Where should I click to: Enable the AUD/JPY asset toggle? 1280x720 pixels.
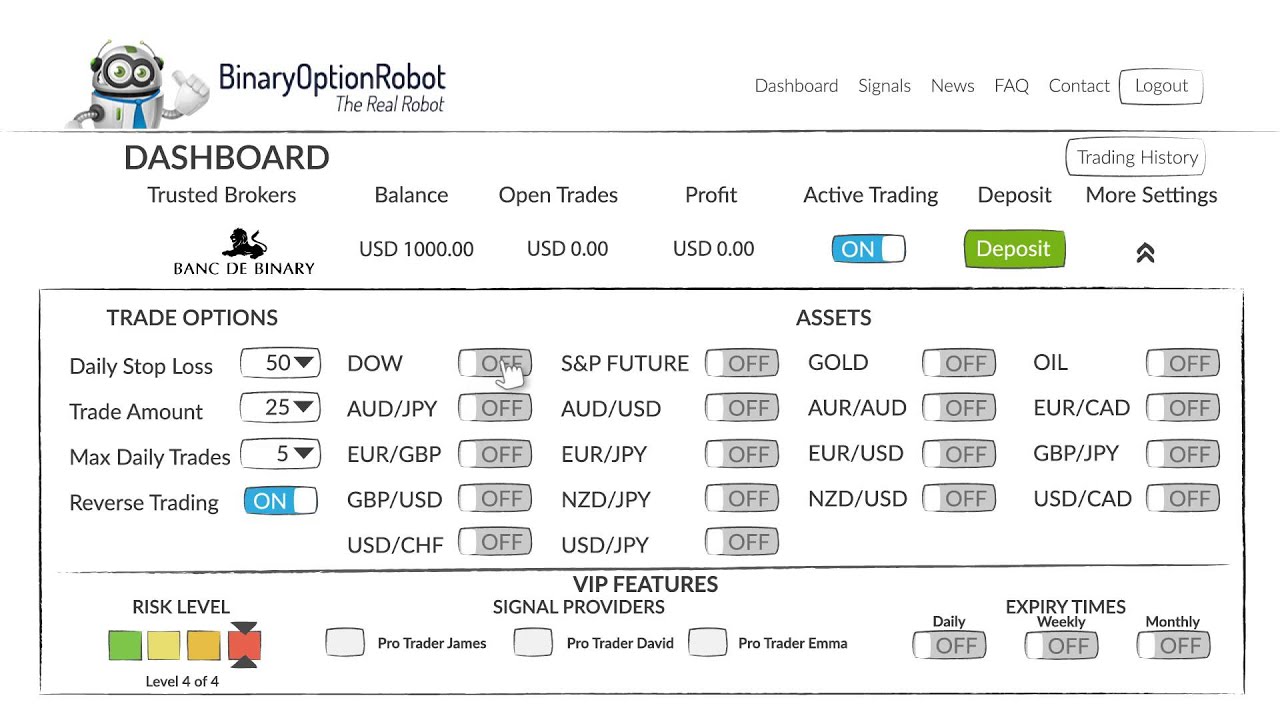point(494,408)
